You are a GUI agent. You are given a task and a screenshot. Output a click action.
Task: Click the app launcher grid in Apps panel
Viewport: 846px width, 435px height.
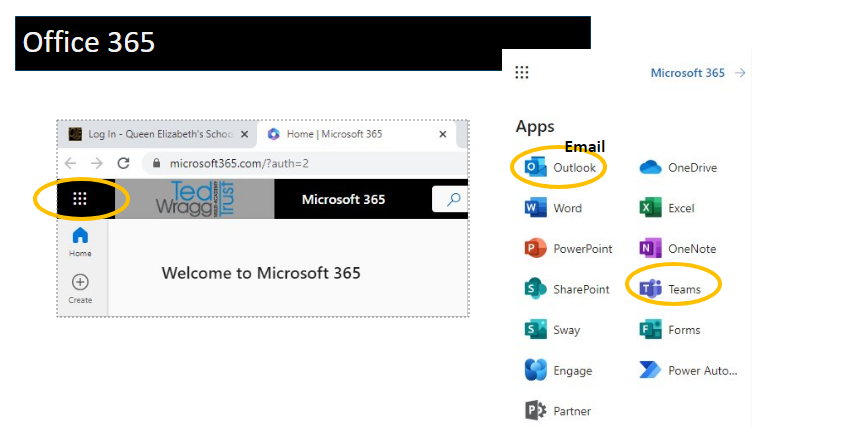coord(522,72)
